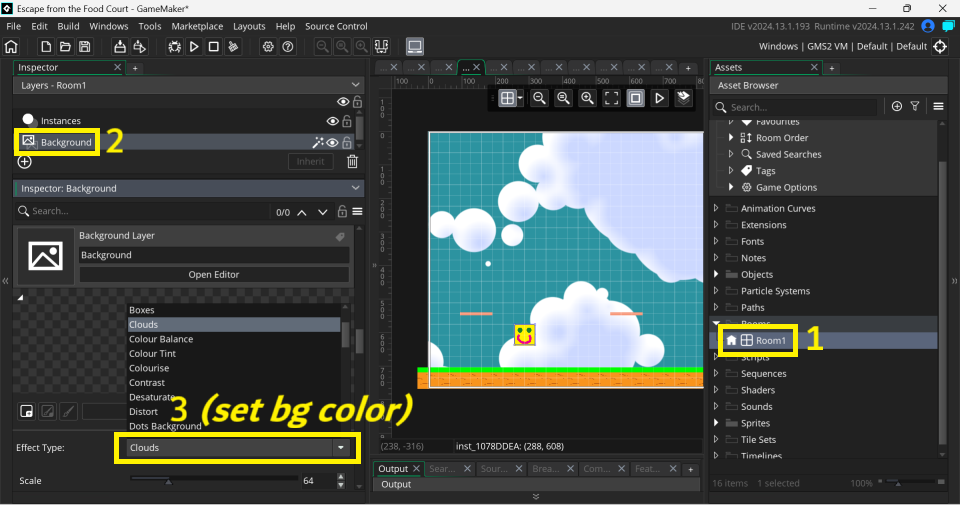Click the room preview play button
Image resolution: width=960 pixels, height=505 pixels.
pyautogui.click(x=660, y=98)
